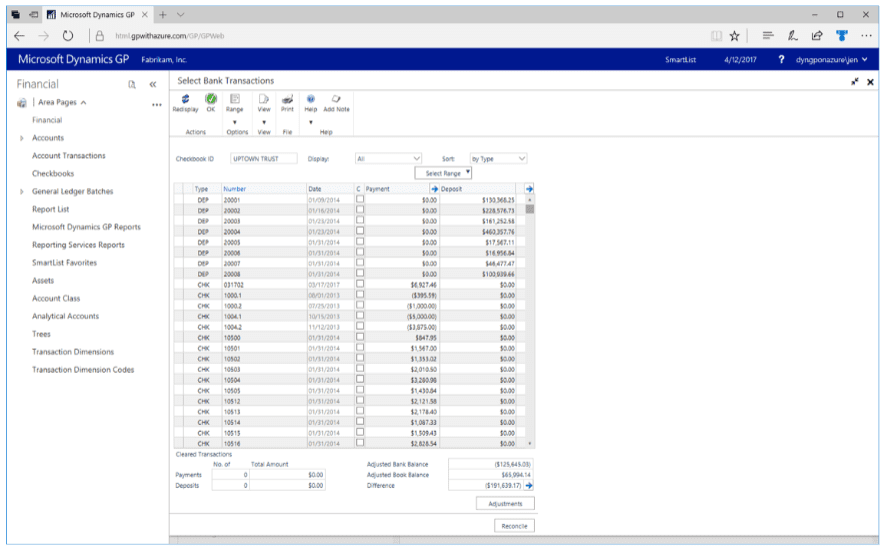Expand General Ledger Batches tree arrow

[21, 191]
